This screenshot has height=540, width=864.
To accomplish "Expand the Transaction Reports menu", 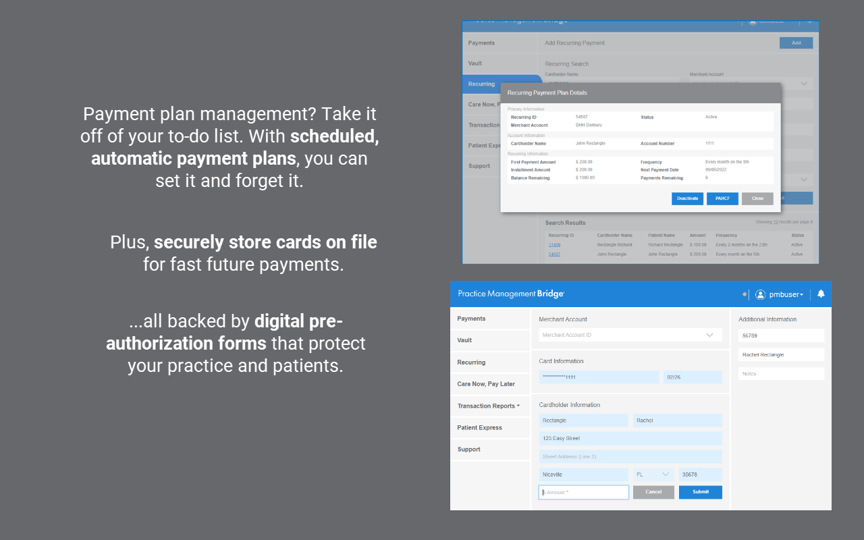I will 488,406.
